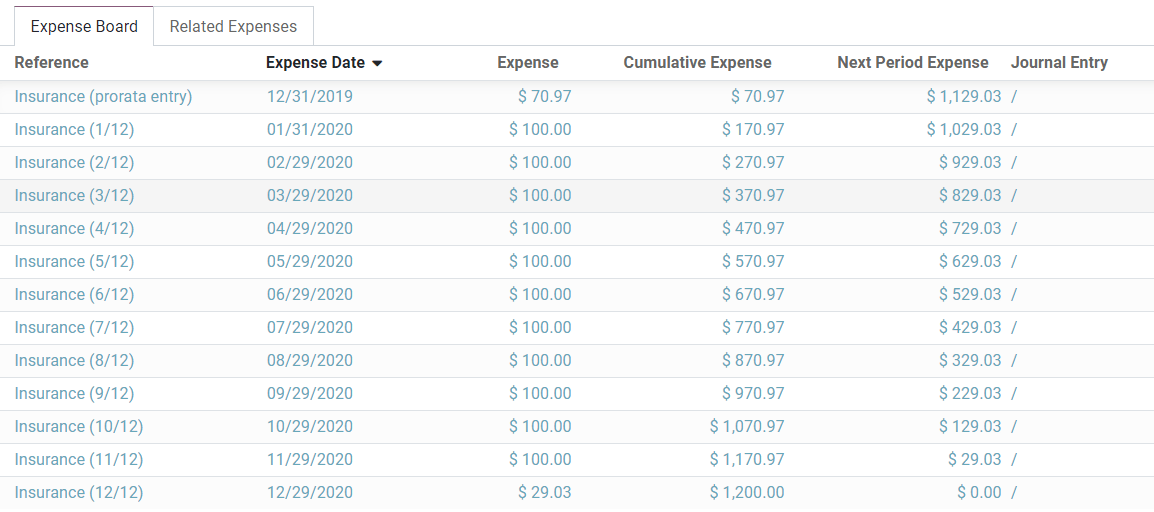Open the Insurance (10/12) line
Image resolution: width=1154 pixels, height=512 pixels.
coord(79,427)
